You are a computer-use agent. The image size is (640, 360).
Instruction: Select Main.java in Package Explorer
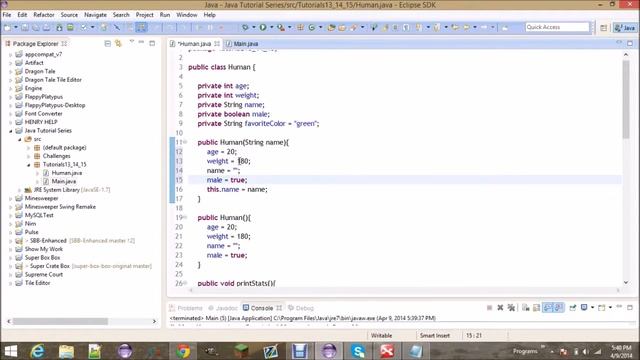(60, 182)
